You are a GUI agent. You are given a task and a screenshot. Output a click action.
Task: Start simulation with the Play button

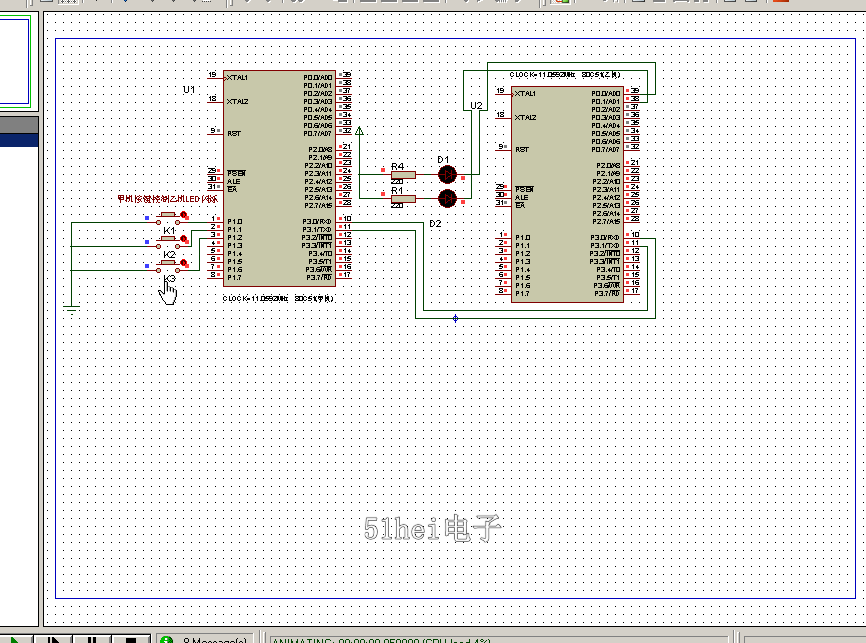tap(15, 640)
